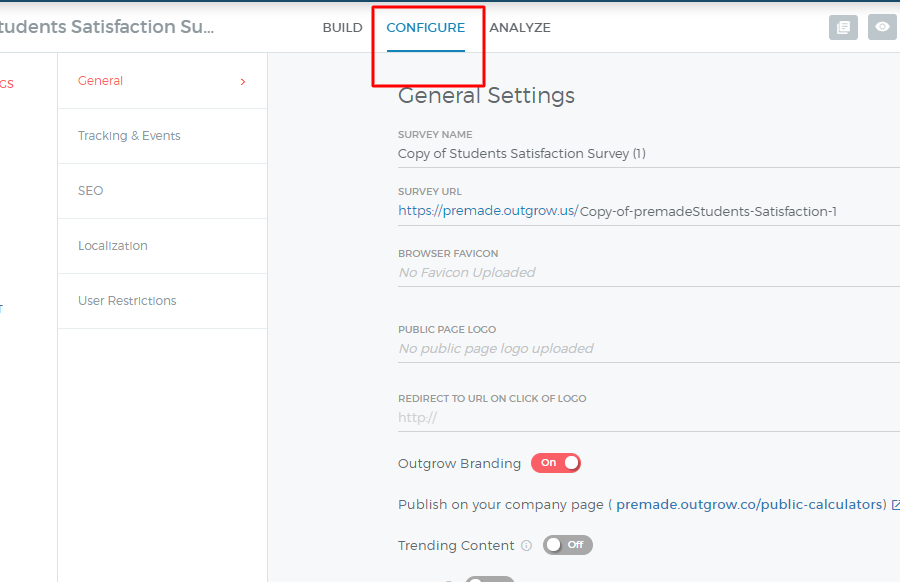Click the Survey Name input field
Viewport: 900px width, 582px height.
(x=640, y=154)
